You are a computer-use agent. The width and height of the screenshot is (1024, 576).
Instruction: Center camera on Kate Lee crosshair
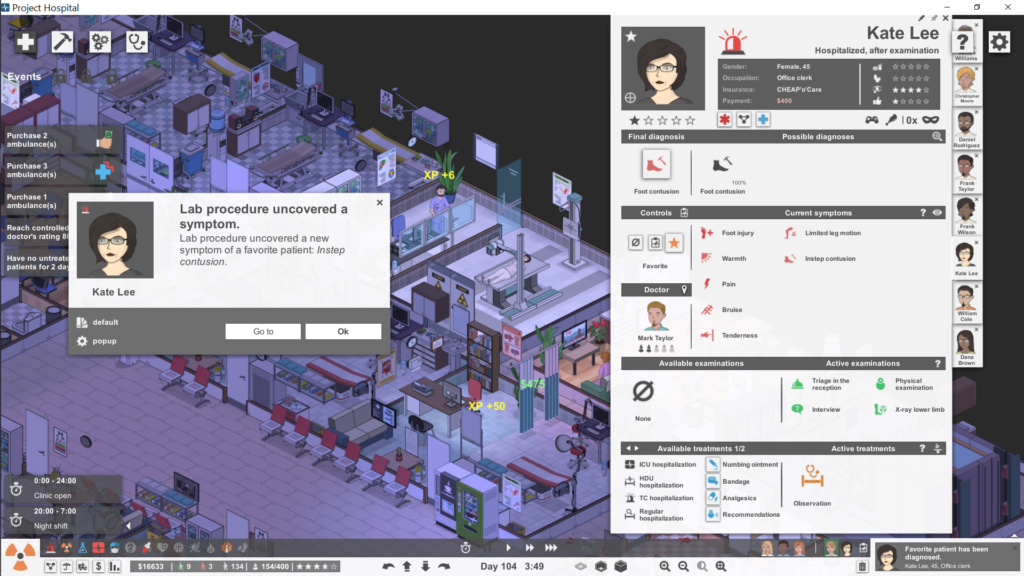pyautogui.click(x=630, y=98)
